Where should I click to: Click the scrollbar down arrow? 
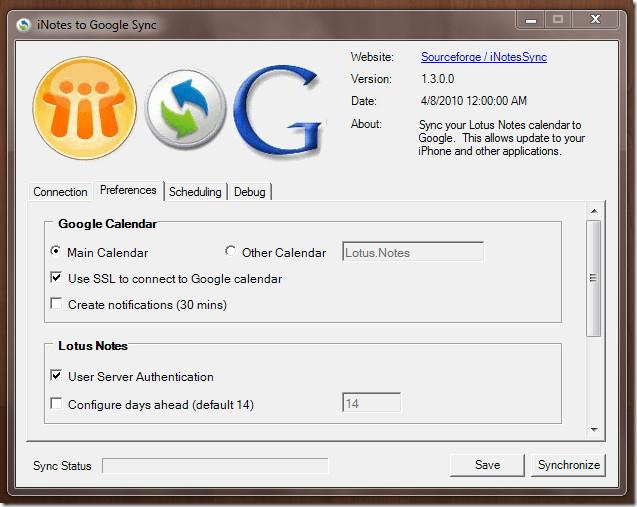tap(593, 429)
